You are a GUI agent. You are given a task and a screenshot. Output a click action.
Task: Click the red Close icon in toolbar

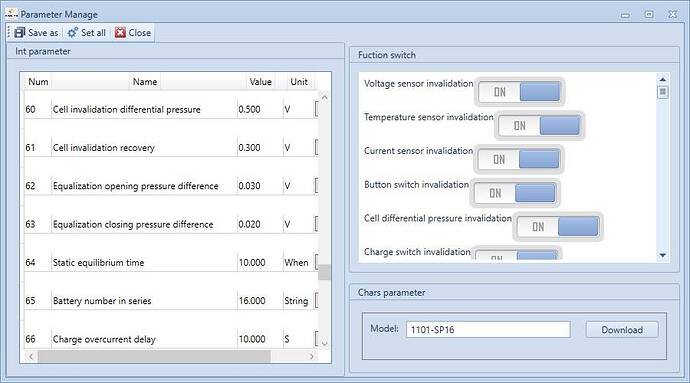click(x=120, y=33)
